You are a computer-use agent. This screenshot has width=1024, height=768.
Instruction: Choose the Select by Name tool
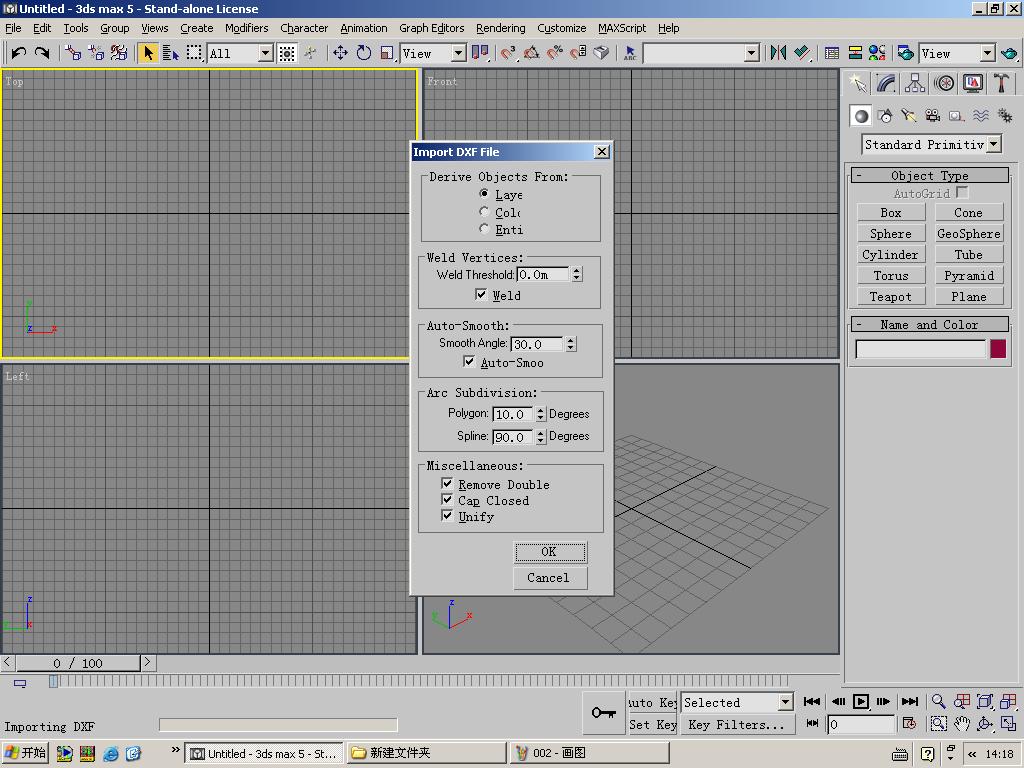point(171,53)
